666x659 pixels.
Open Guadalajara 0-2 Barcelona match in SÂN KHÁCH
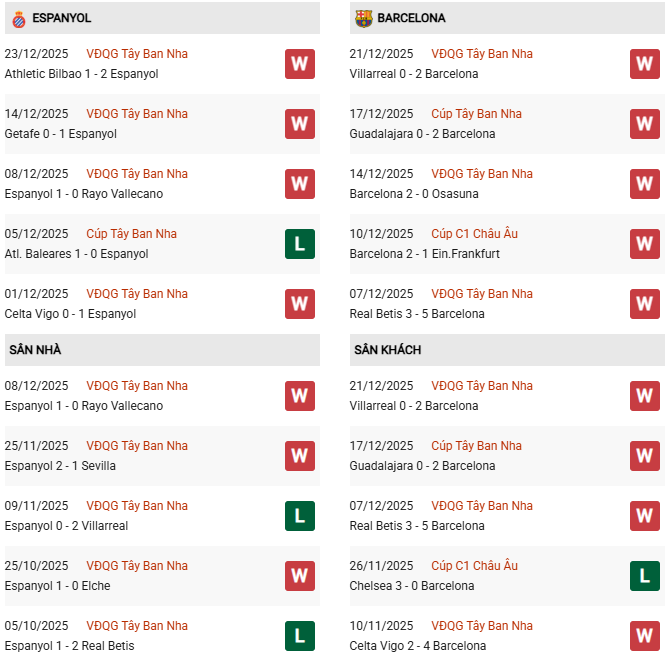(422, 466)
